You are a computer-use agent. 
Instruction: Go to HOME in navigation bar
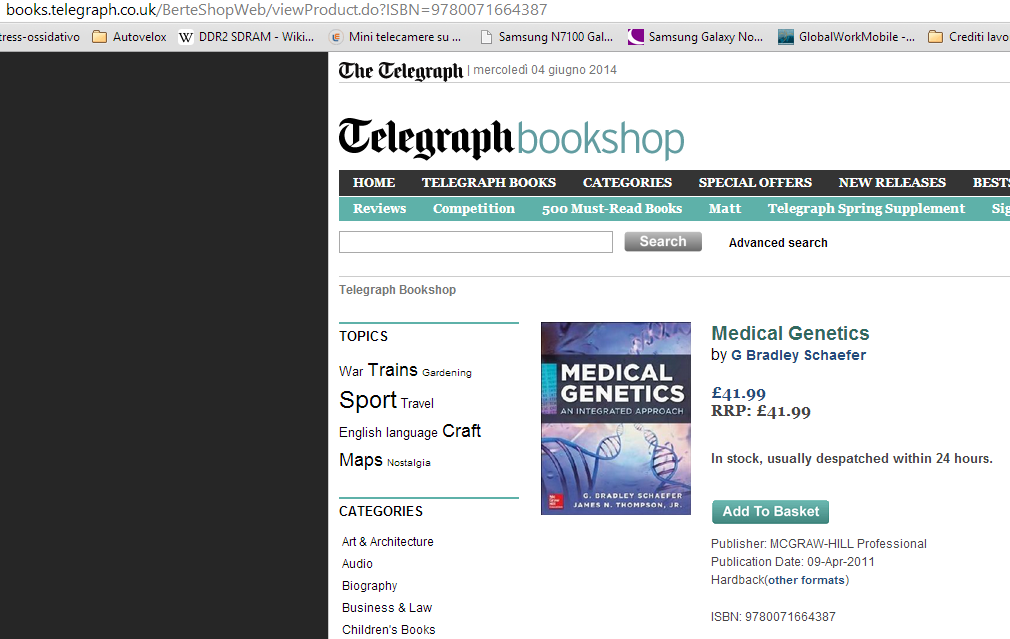[374, 182]
